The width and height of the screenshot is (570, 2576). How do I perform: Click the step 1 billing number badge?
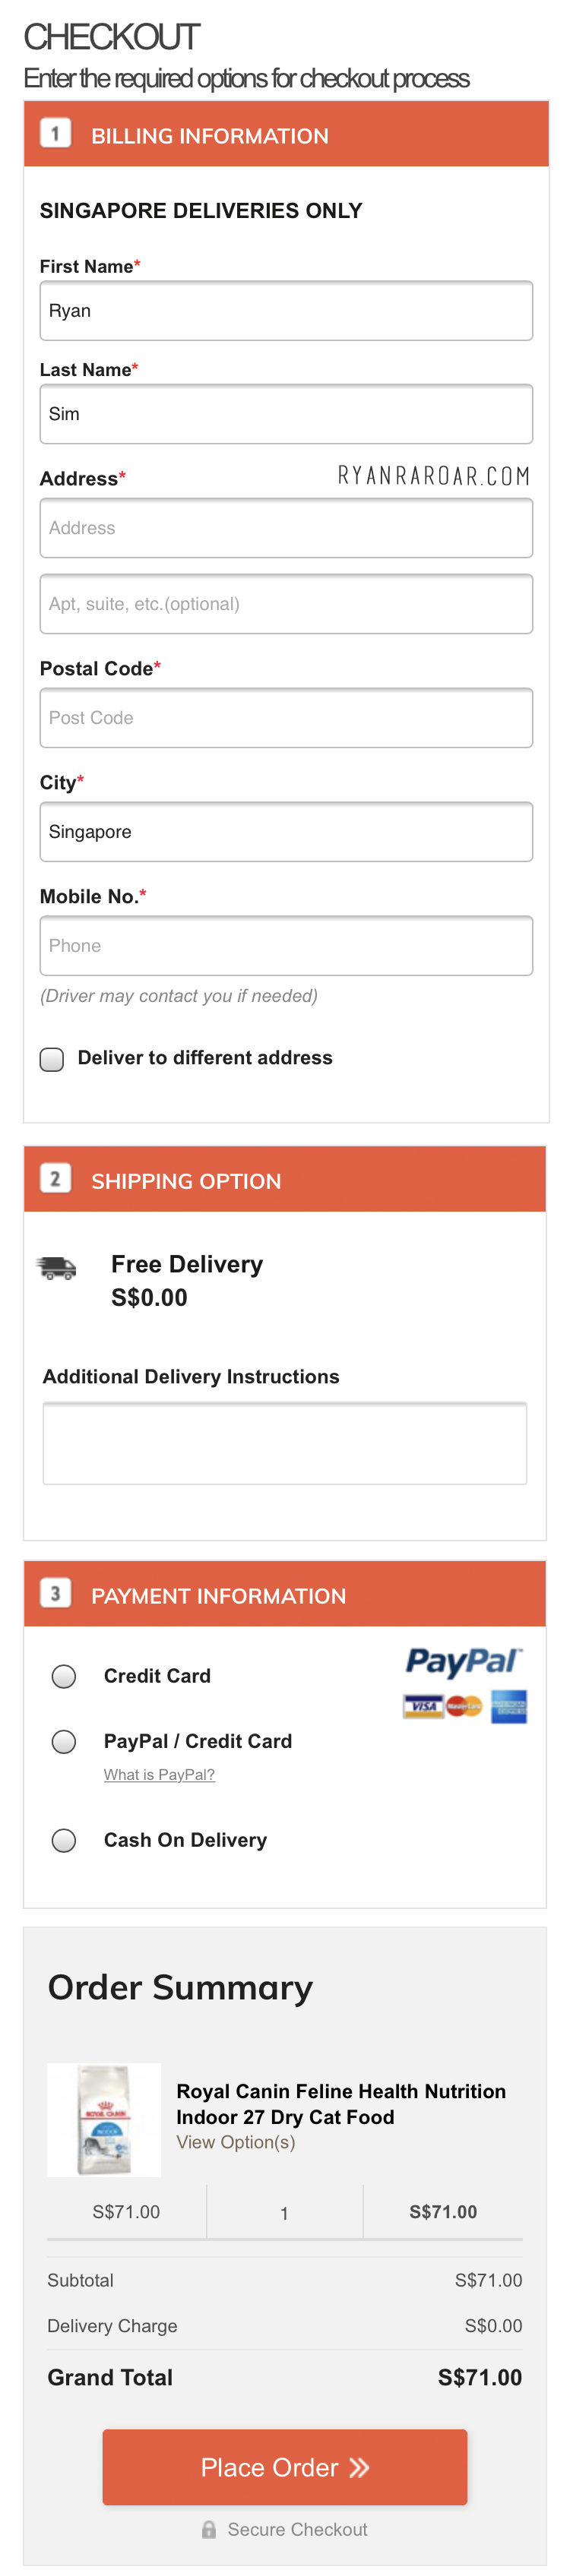point(55,134)
